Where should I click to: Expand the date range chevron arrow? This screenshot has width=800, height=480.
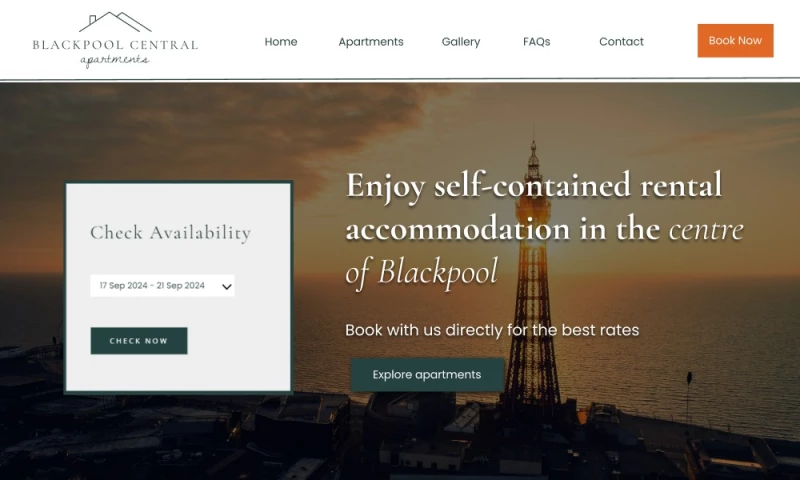227,287
